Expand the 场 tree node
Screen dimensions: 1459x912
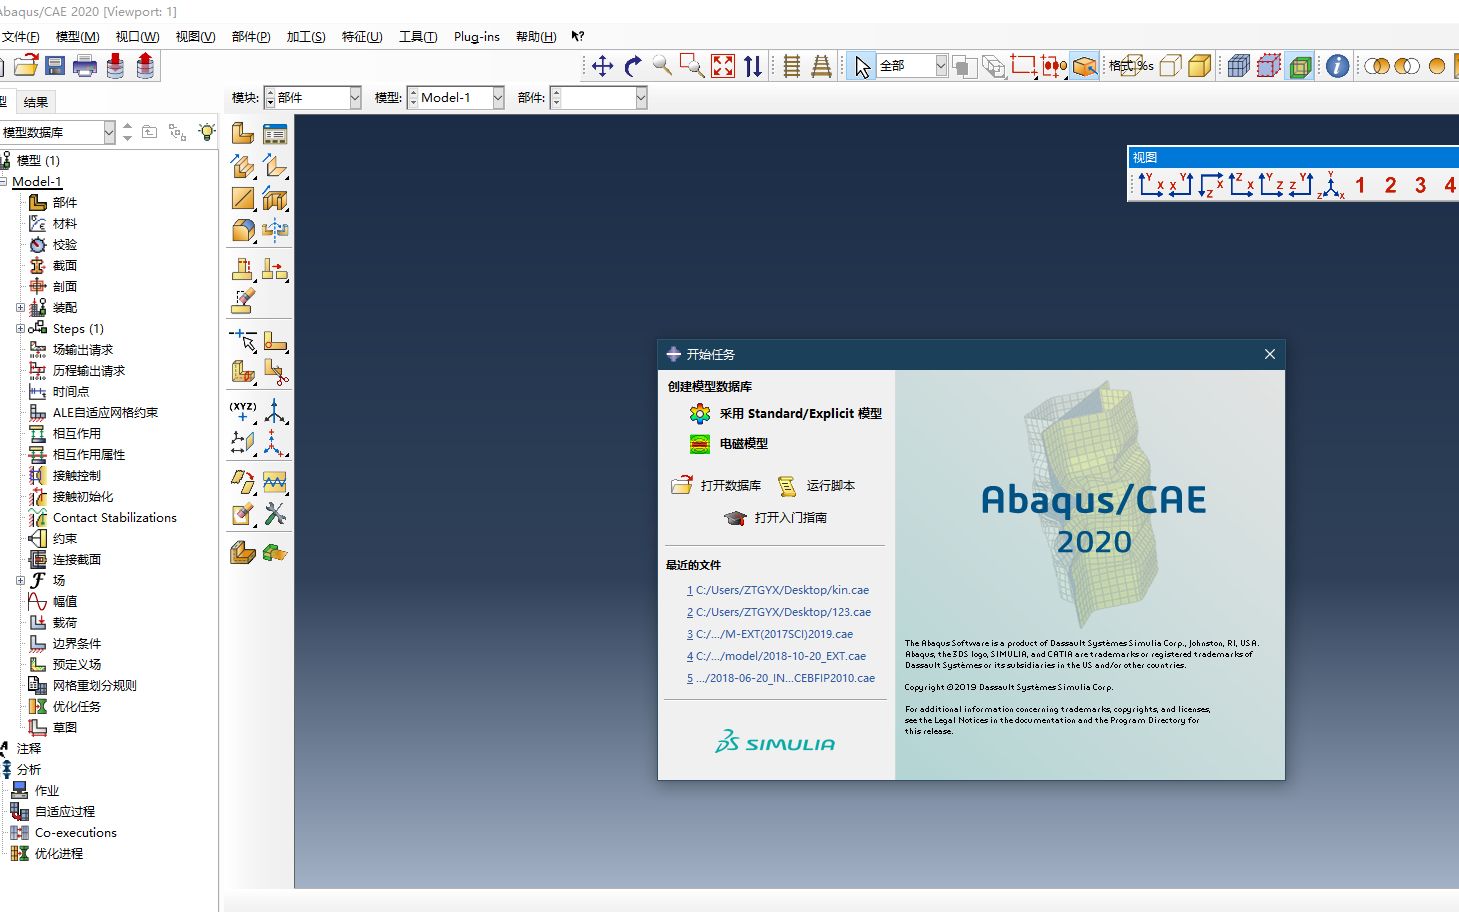[x=20, y=580]
